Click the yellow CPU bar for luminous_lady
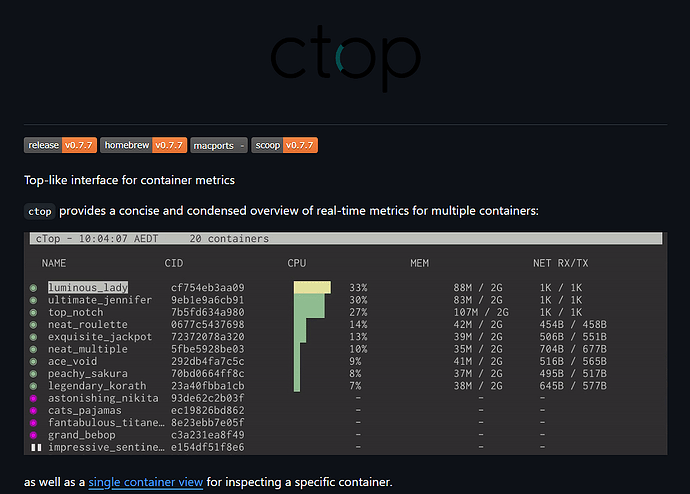This screenshot has height=494, width=690. point(312,288)
